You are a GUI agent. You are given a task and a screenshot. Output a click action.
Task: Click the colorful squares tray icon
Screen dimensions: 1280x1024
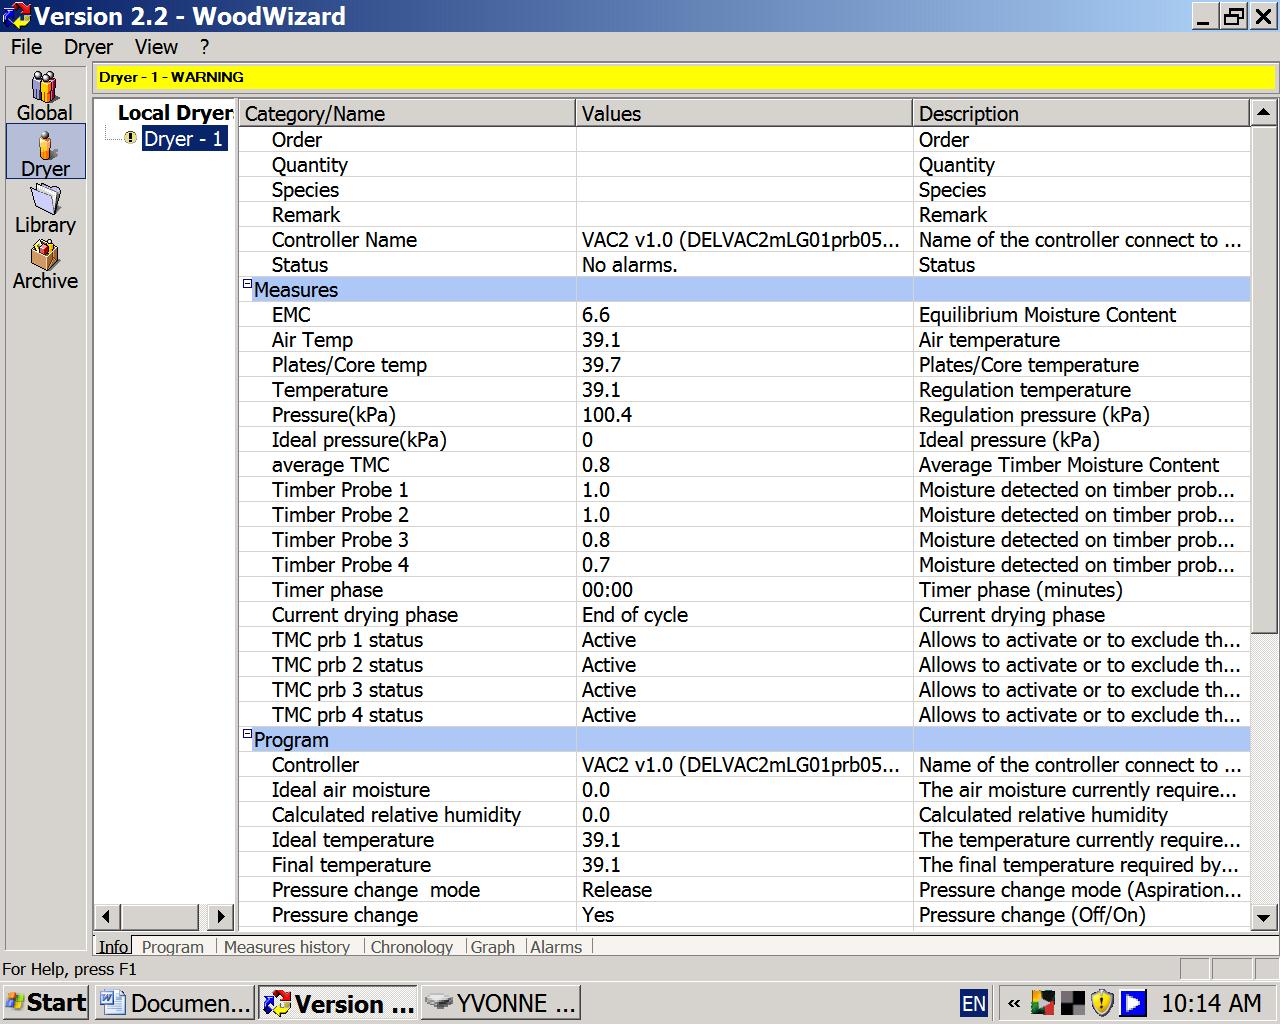click(1042, 1002)
